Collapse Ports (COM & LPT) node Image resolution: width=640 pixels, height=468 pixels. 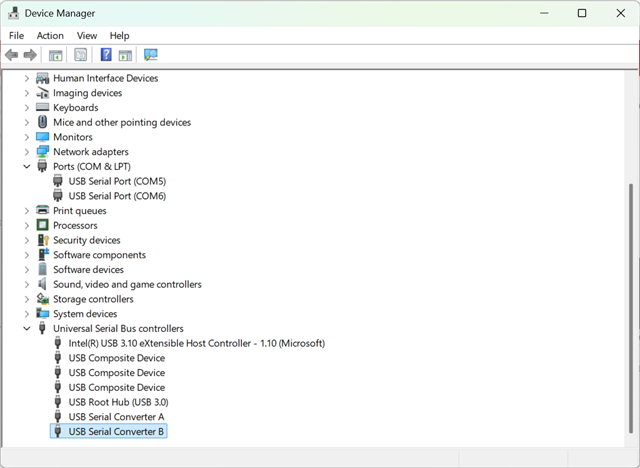pos(27,166)
